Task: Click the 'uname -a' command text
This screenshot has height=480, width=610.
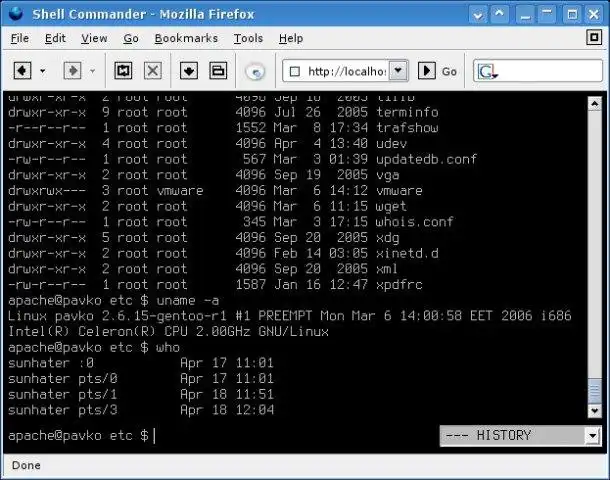Action: point(188,300)
